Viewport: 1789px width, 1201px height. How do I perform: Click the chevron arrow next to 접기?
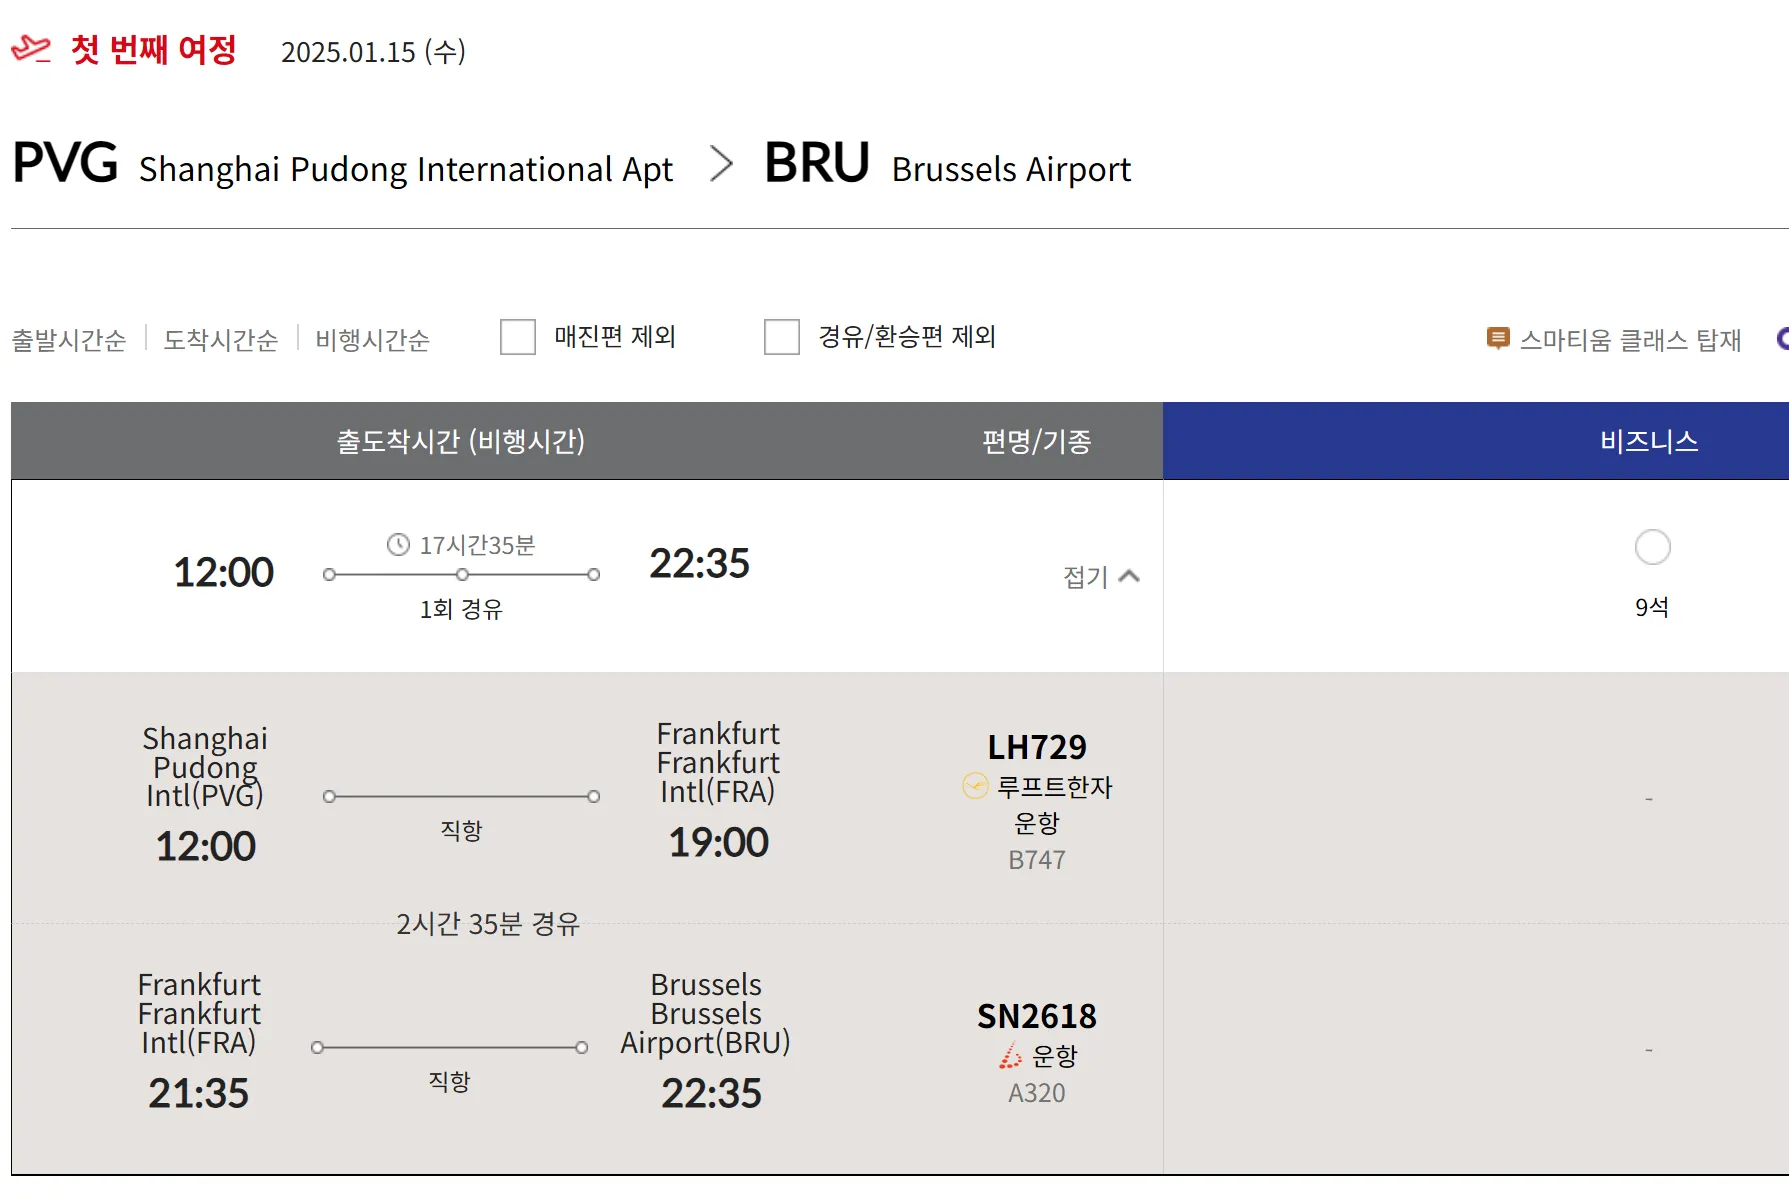[1129, 576]
